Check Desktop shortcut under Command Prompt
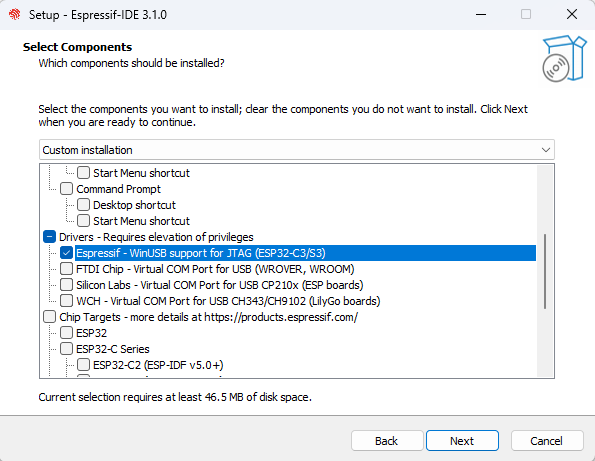Screen dimensions: 595x461 [83, 205]
